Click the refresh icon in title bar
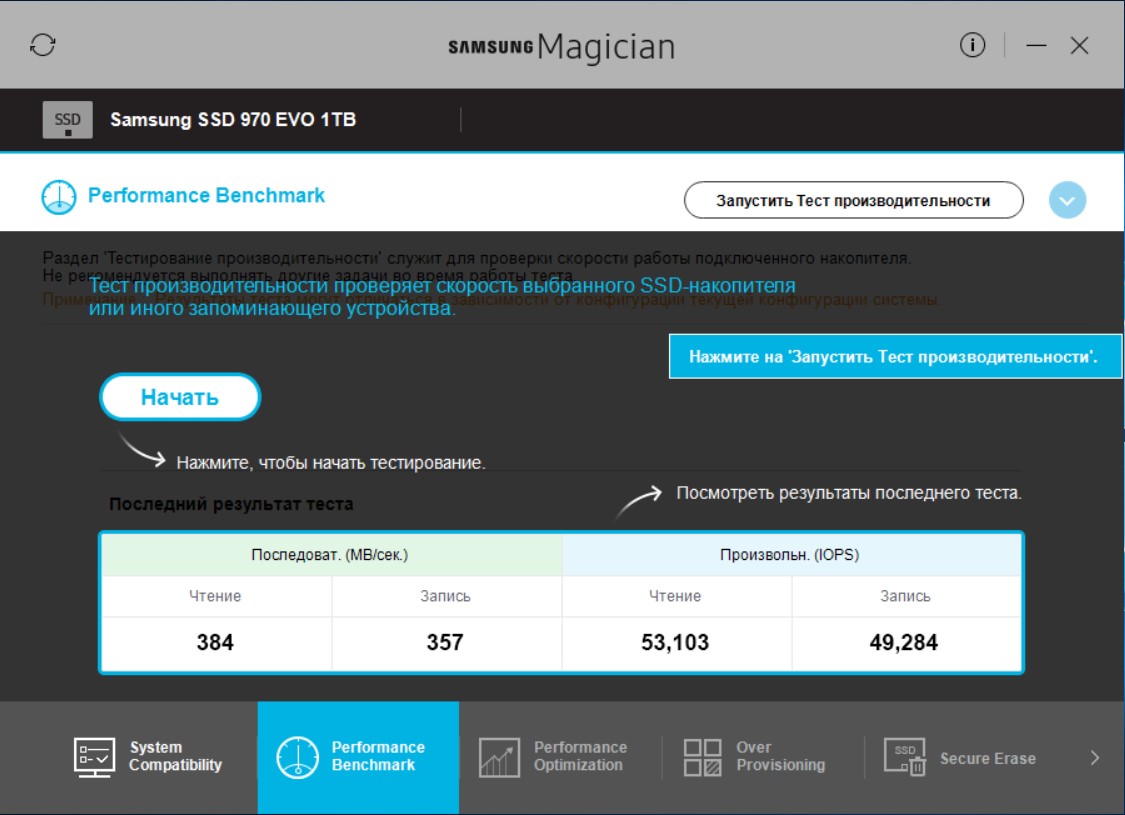This screenshot has height=815, width=1125. (x=43, y=44)
